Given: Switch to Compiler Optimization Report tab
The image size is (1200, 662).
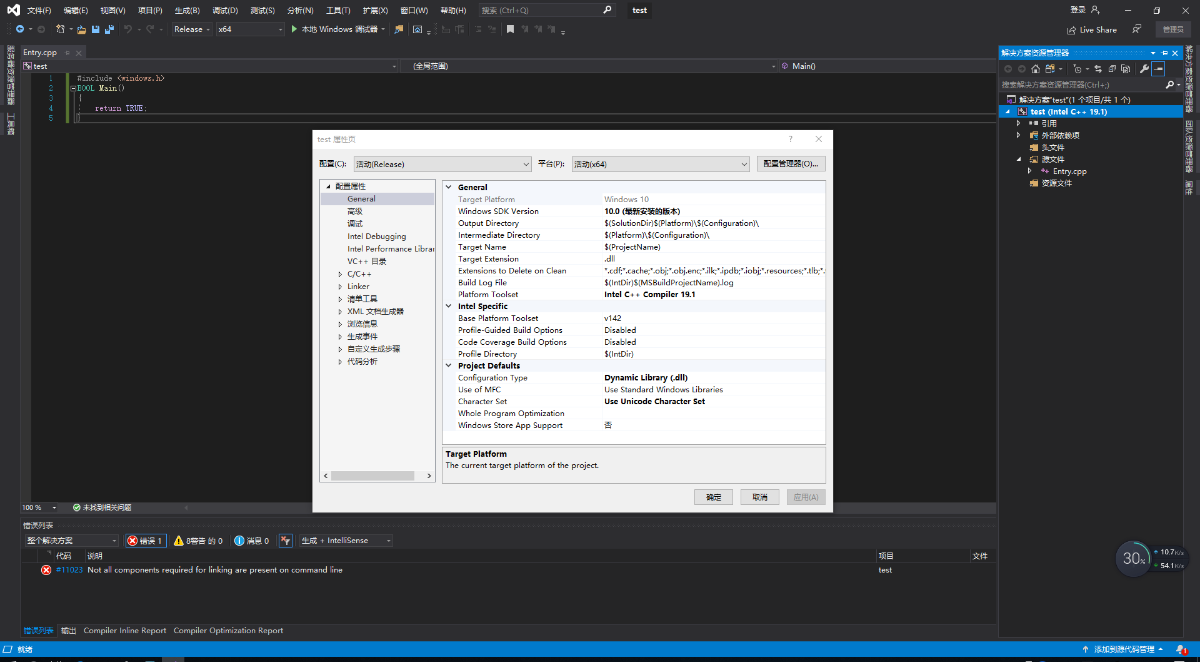Looking at the screenshot, I should [x=228, y=631].
